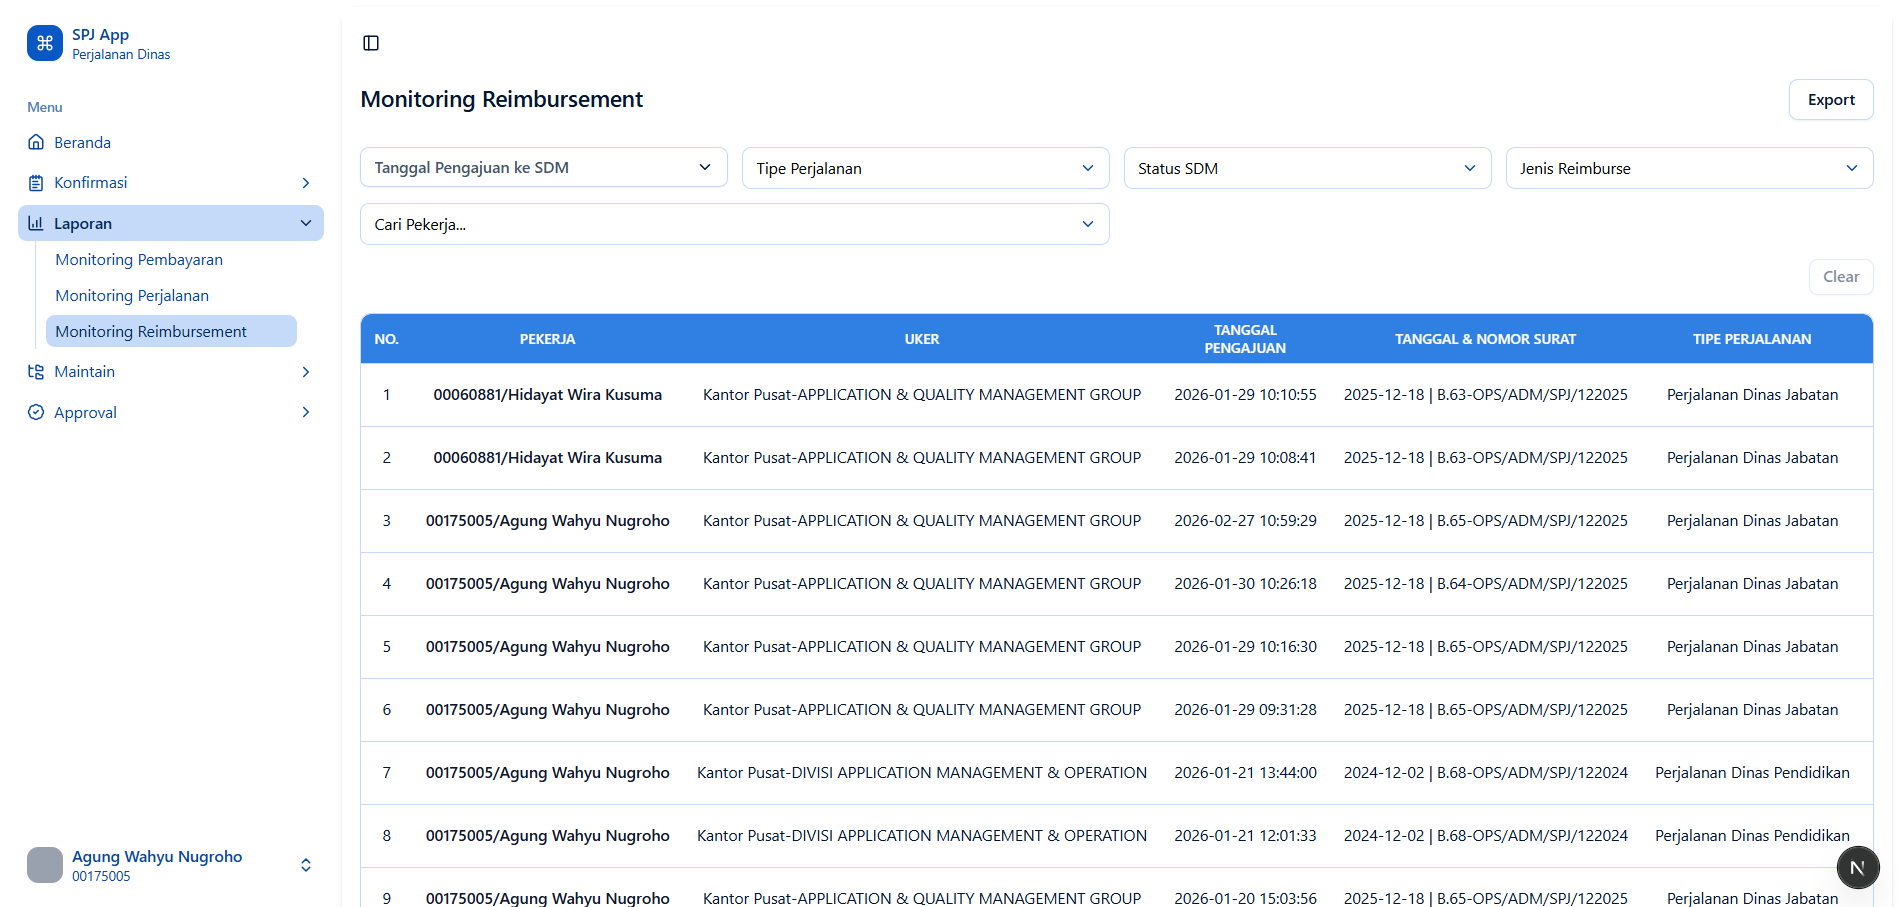Select Monitoring Reimbursement submenu item
Screen dimensions: 1899x907
tap(171, 331)
